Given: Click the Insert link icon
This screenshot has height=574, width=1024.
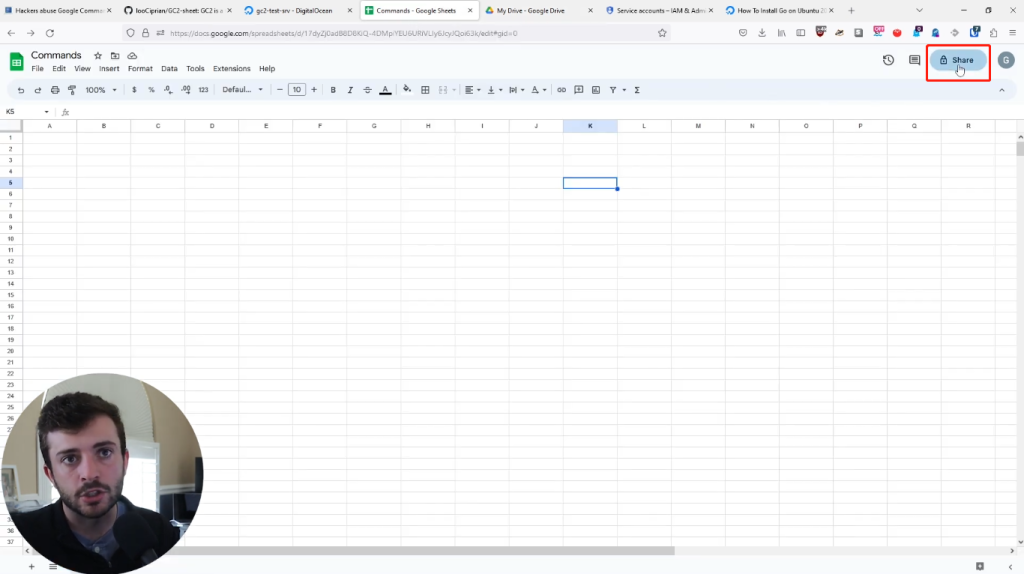Looking at the screenshot, I should [x=562, y=90].
